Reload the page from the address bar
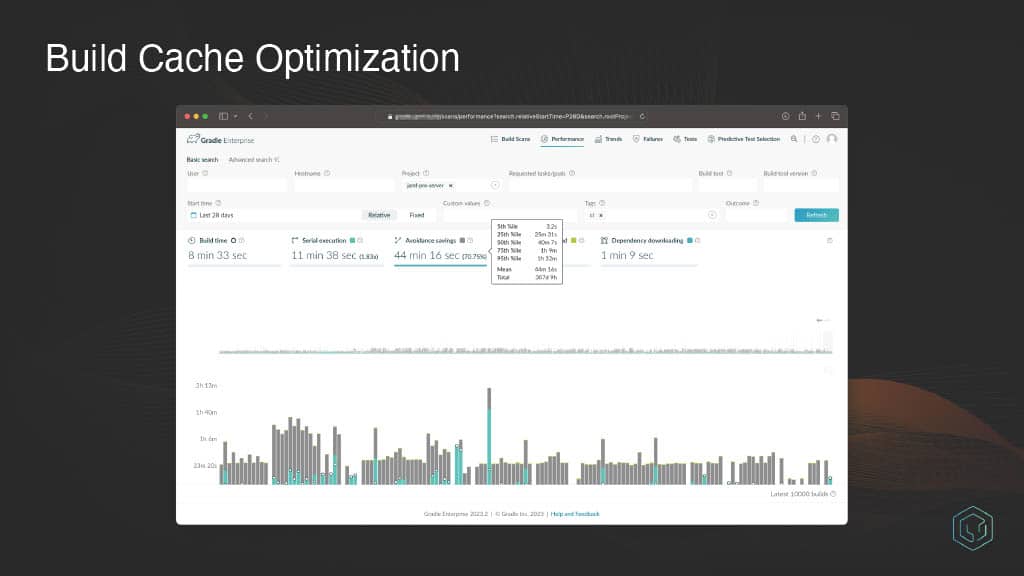The width and height of the screenshot is (1024, 576). pyautogui.click(x=643, y=116)
